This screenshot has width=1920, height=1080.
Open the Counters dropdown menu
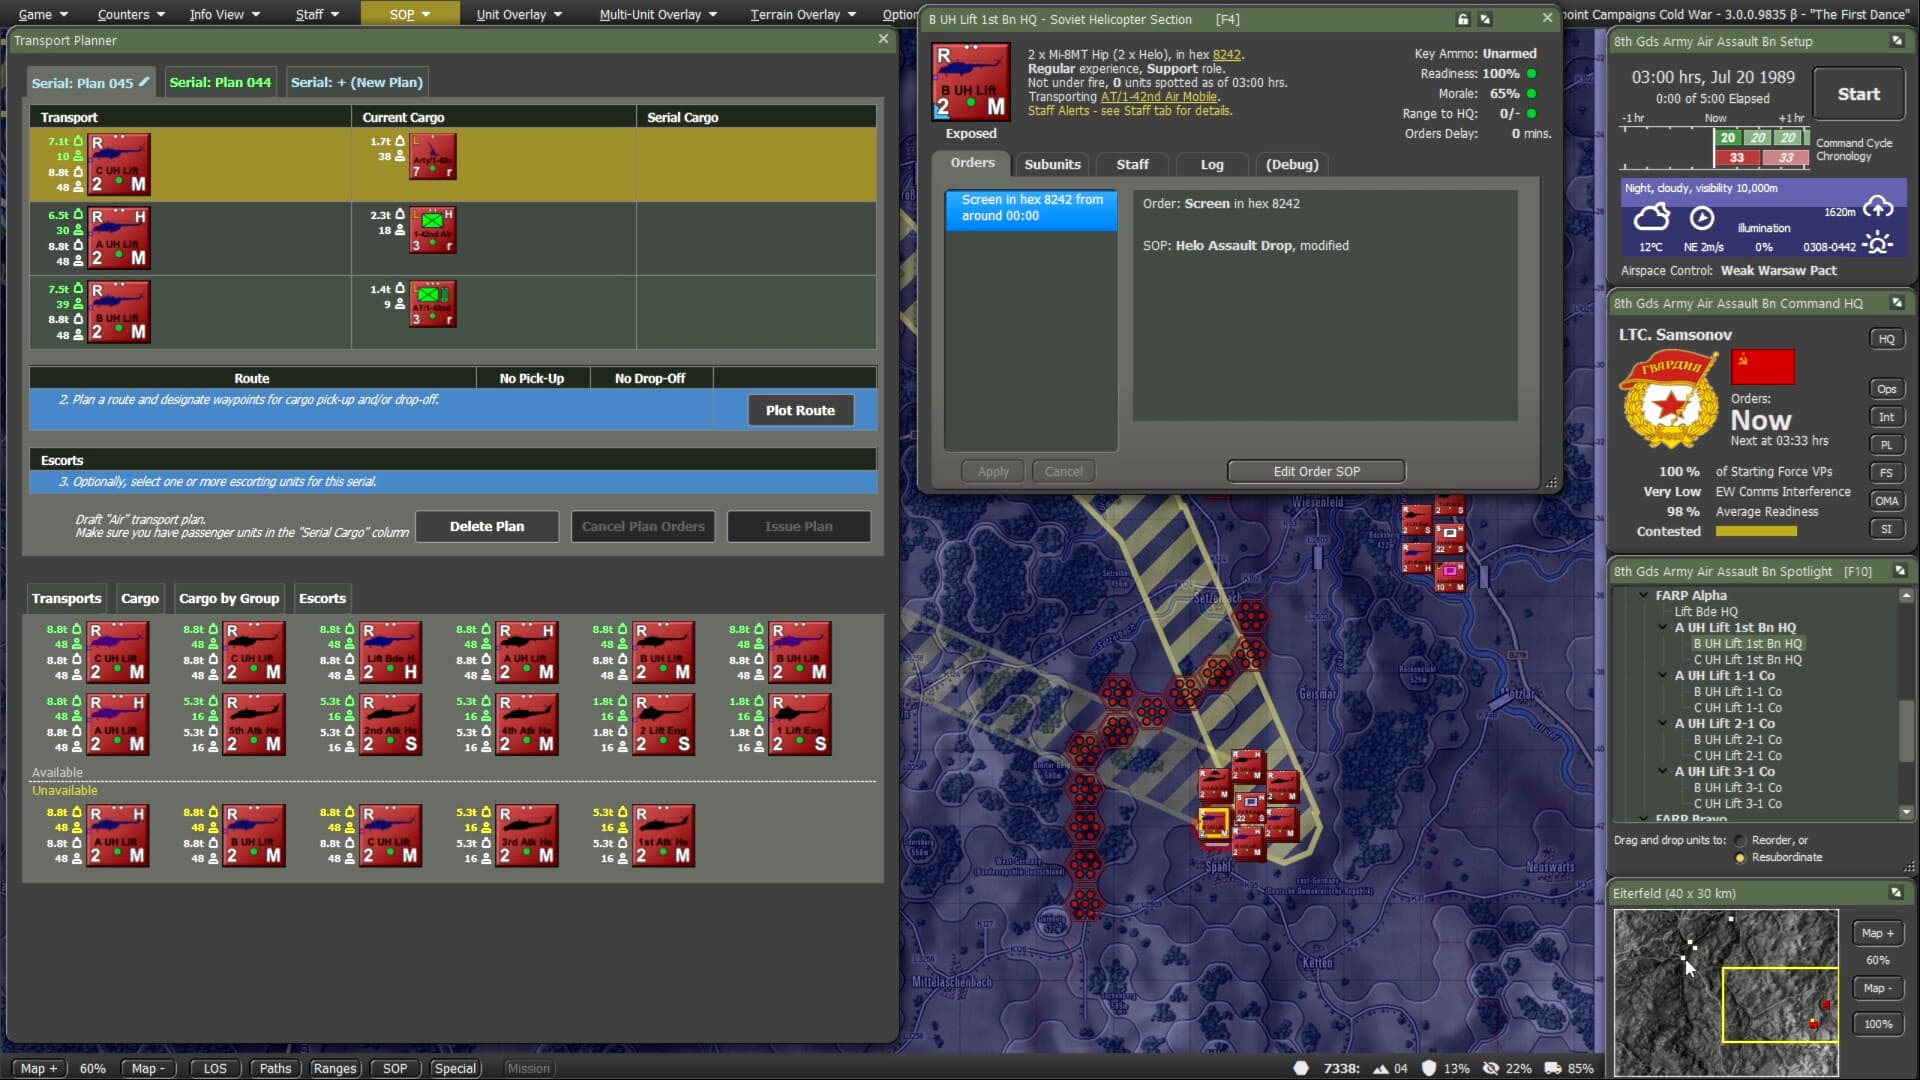point(127,14)
